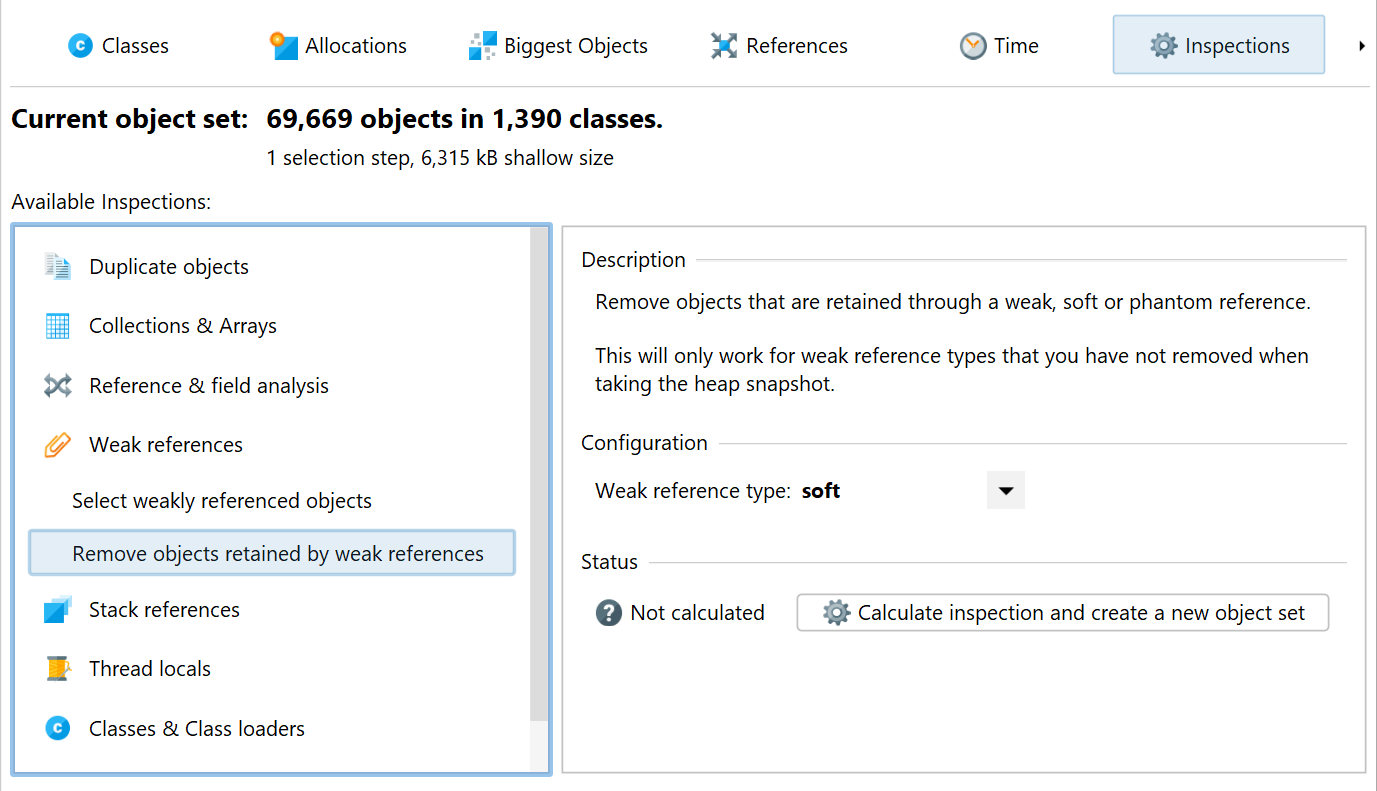The image size is (1377, 791).
Task: Click the soft weak reference type value
Action: click(821, 491)
